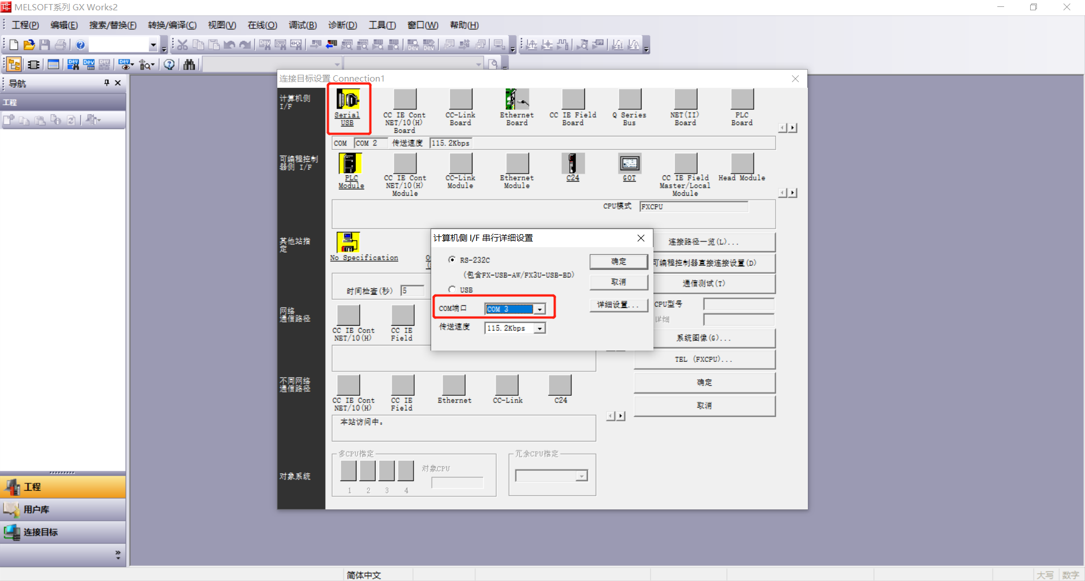Click 取消 in the serial detail dialog
This screenshot has height=581, width=1085.
(x=619, y=282)
